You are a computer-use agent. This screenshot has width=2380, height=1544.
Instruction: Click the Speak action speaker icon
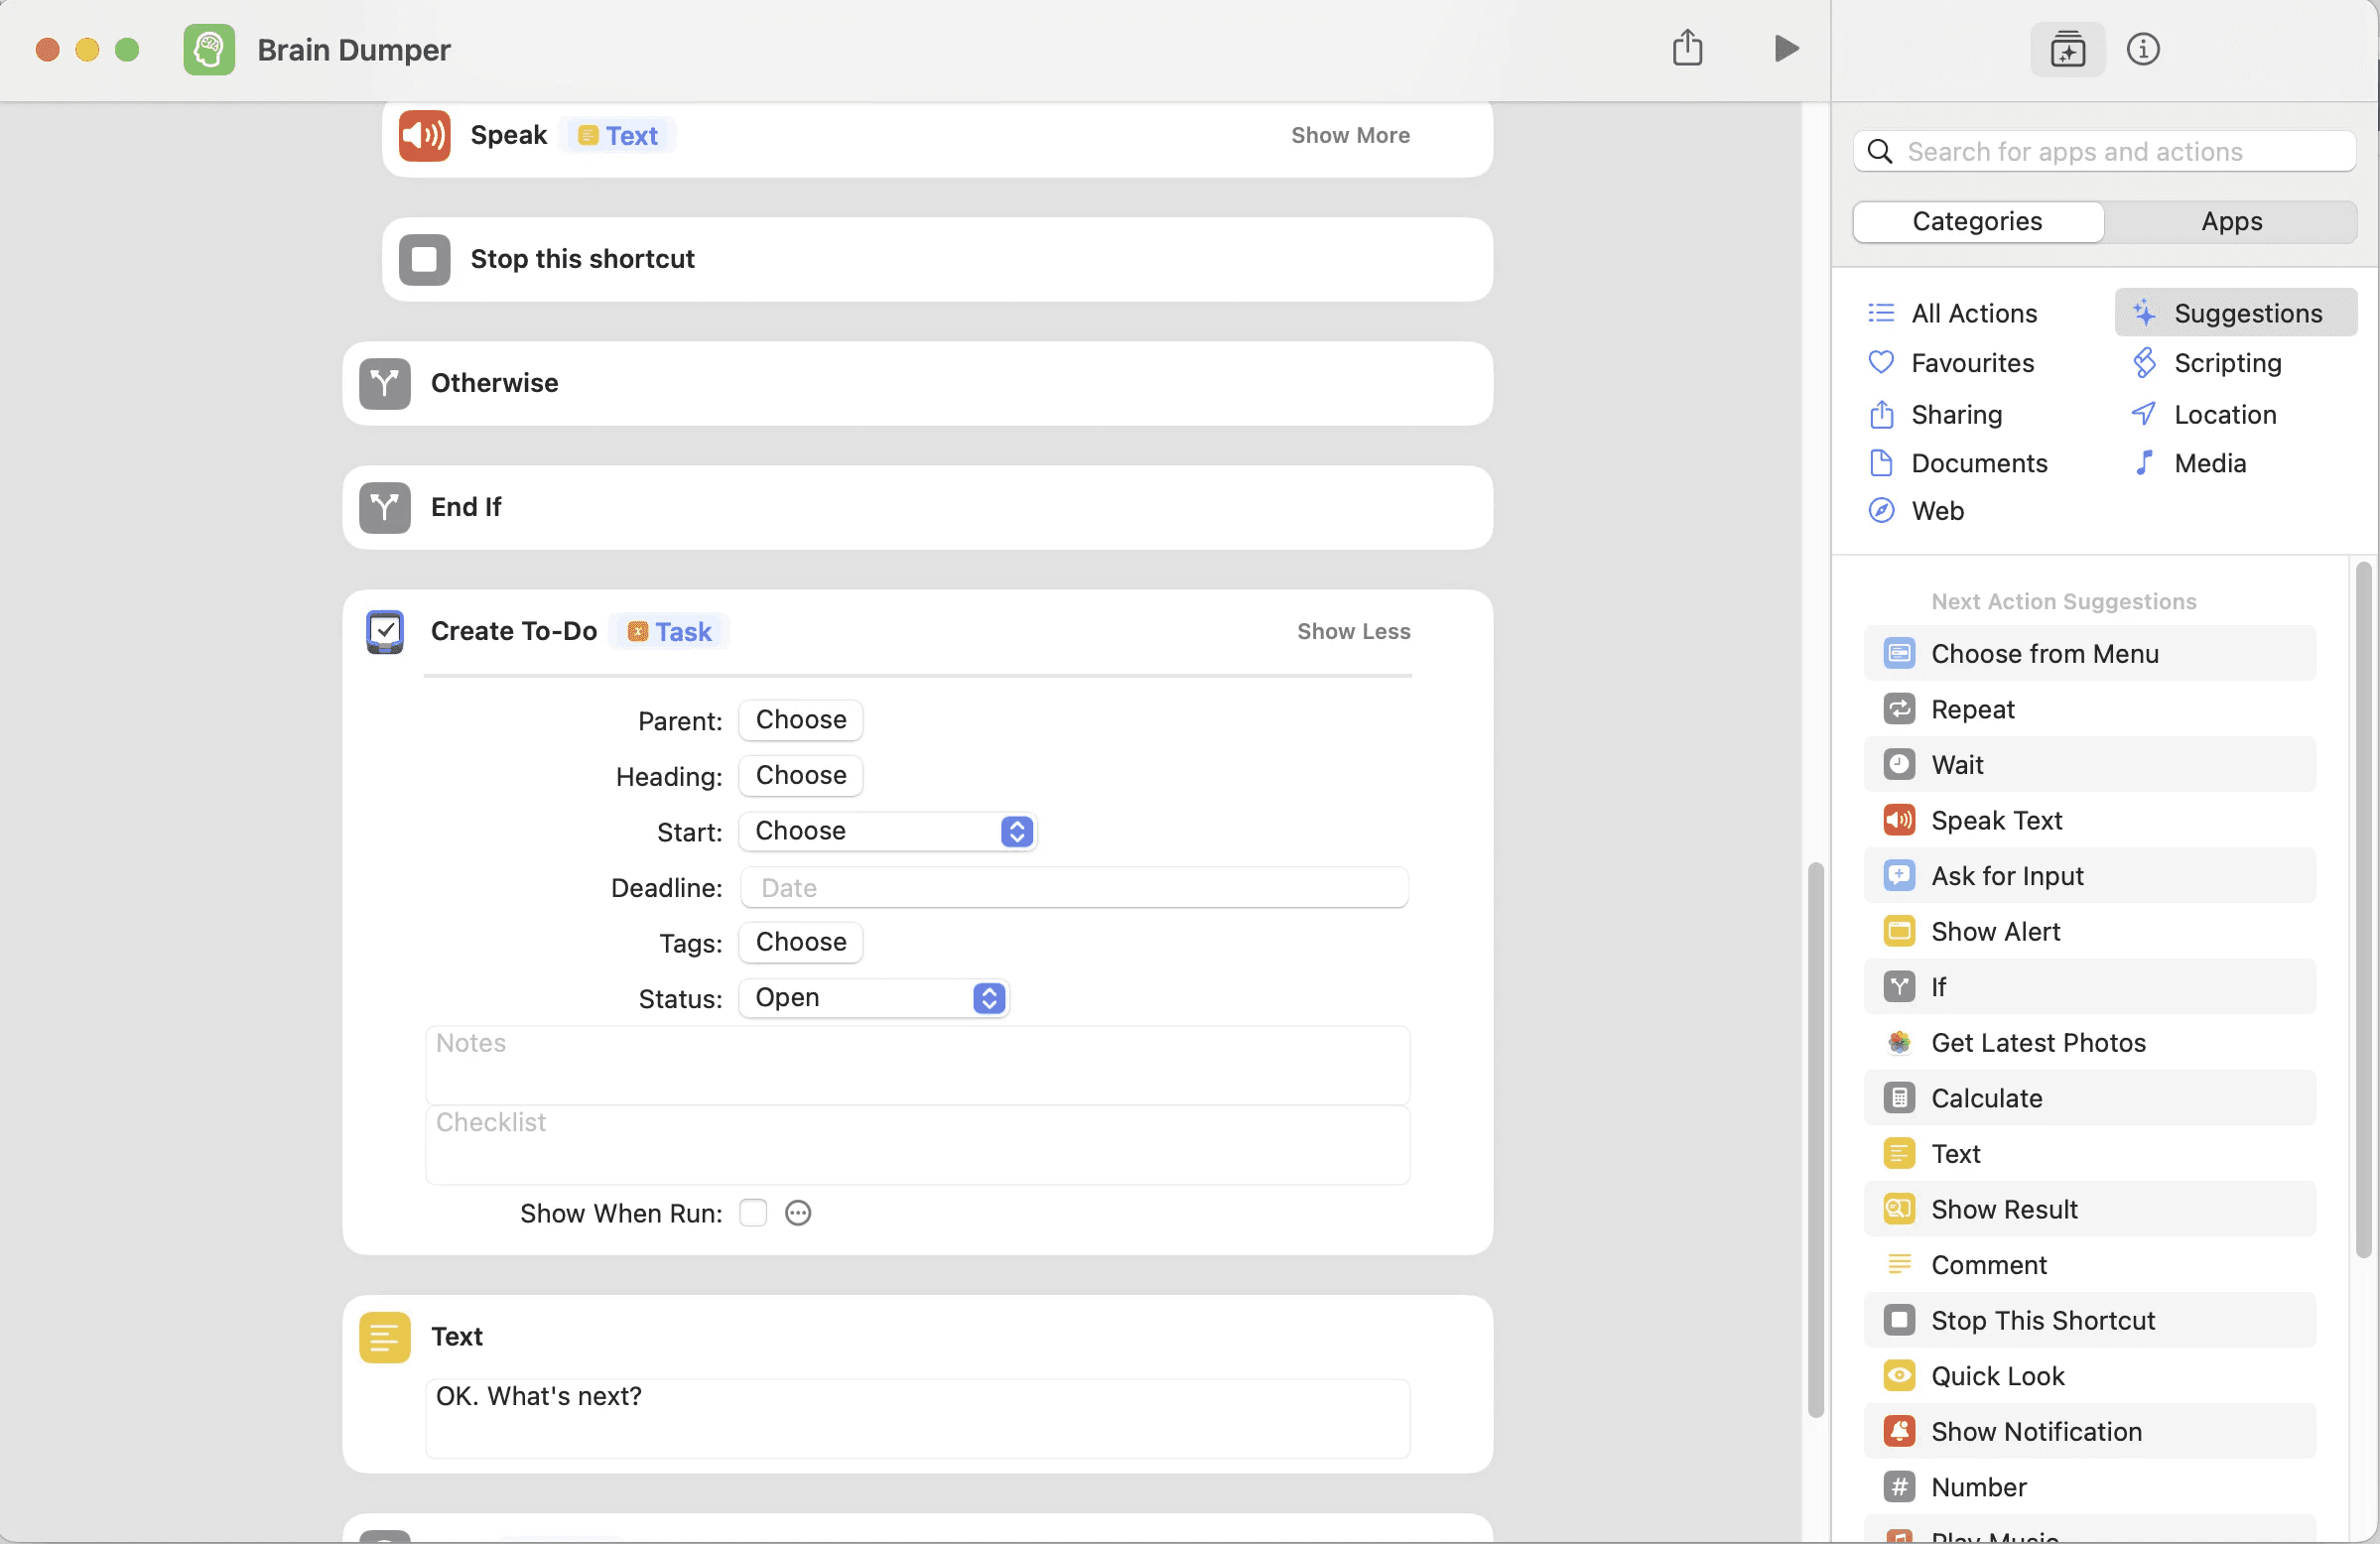click(x=424, y=135)
